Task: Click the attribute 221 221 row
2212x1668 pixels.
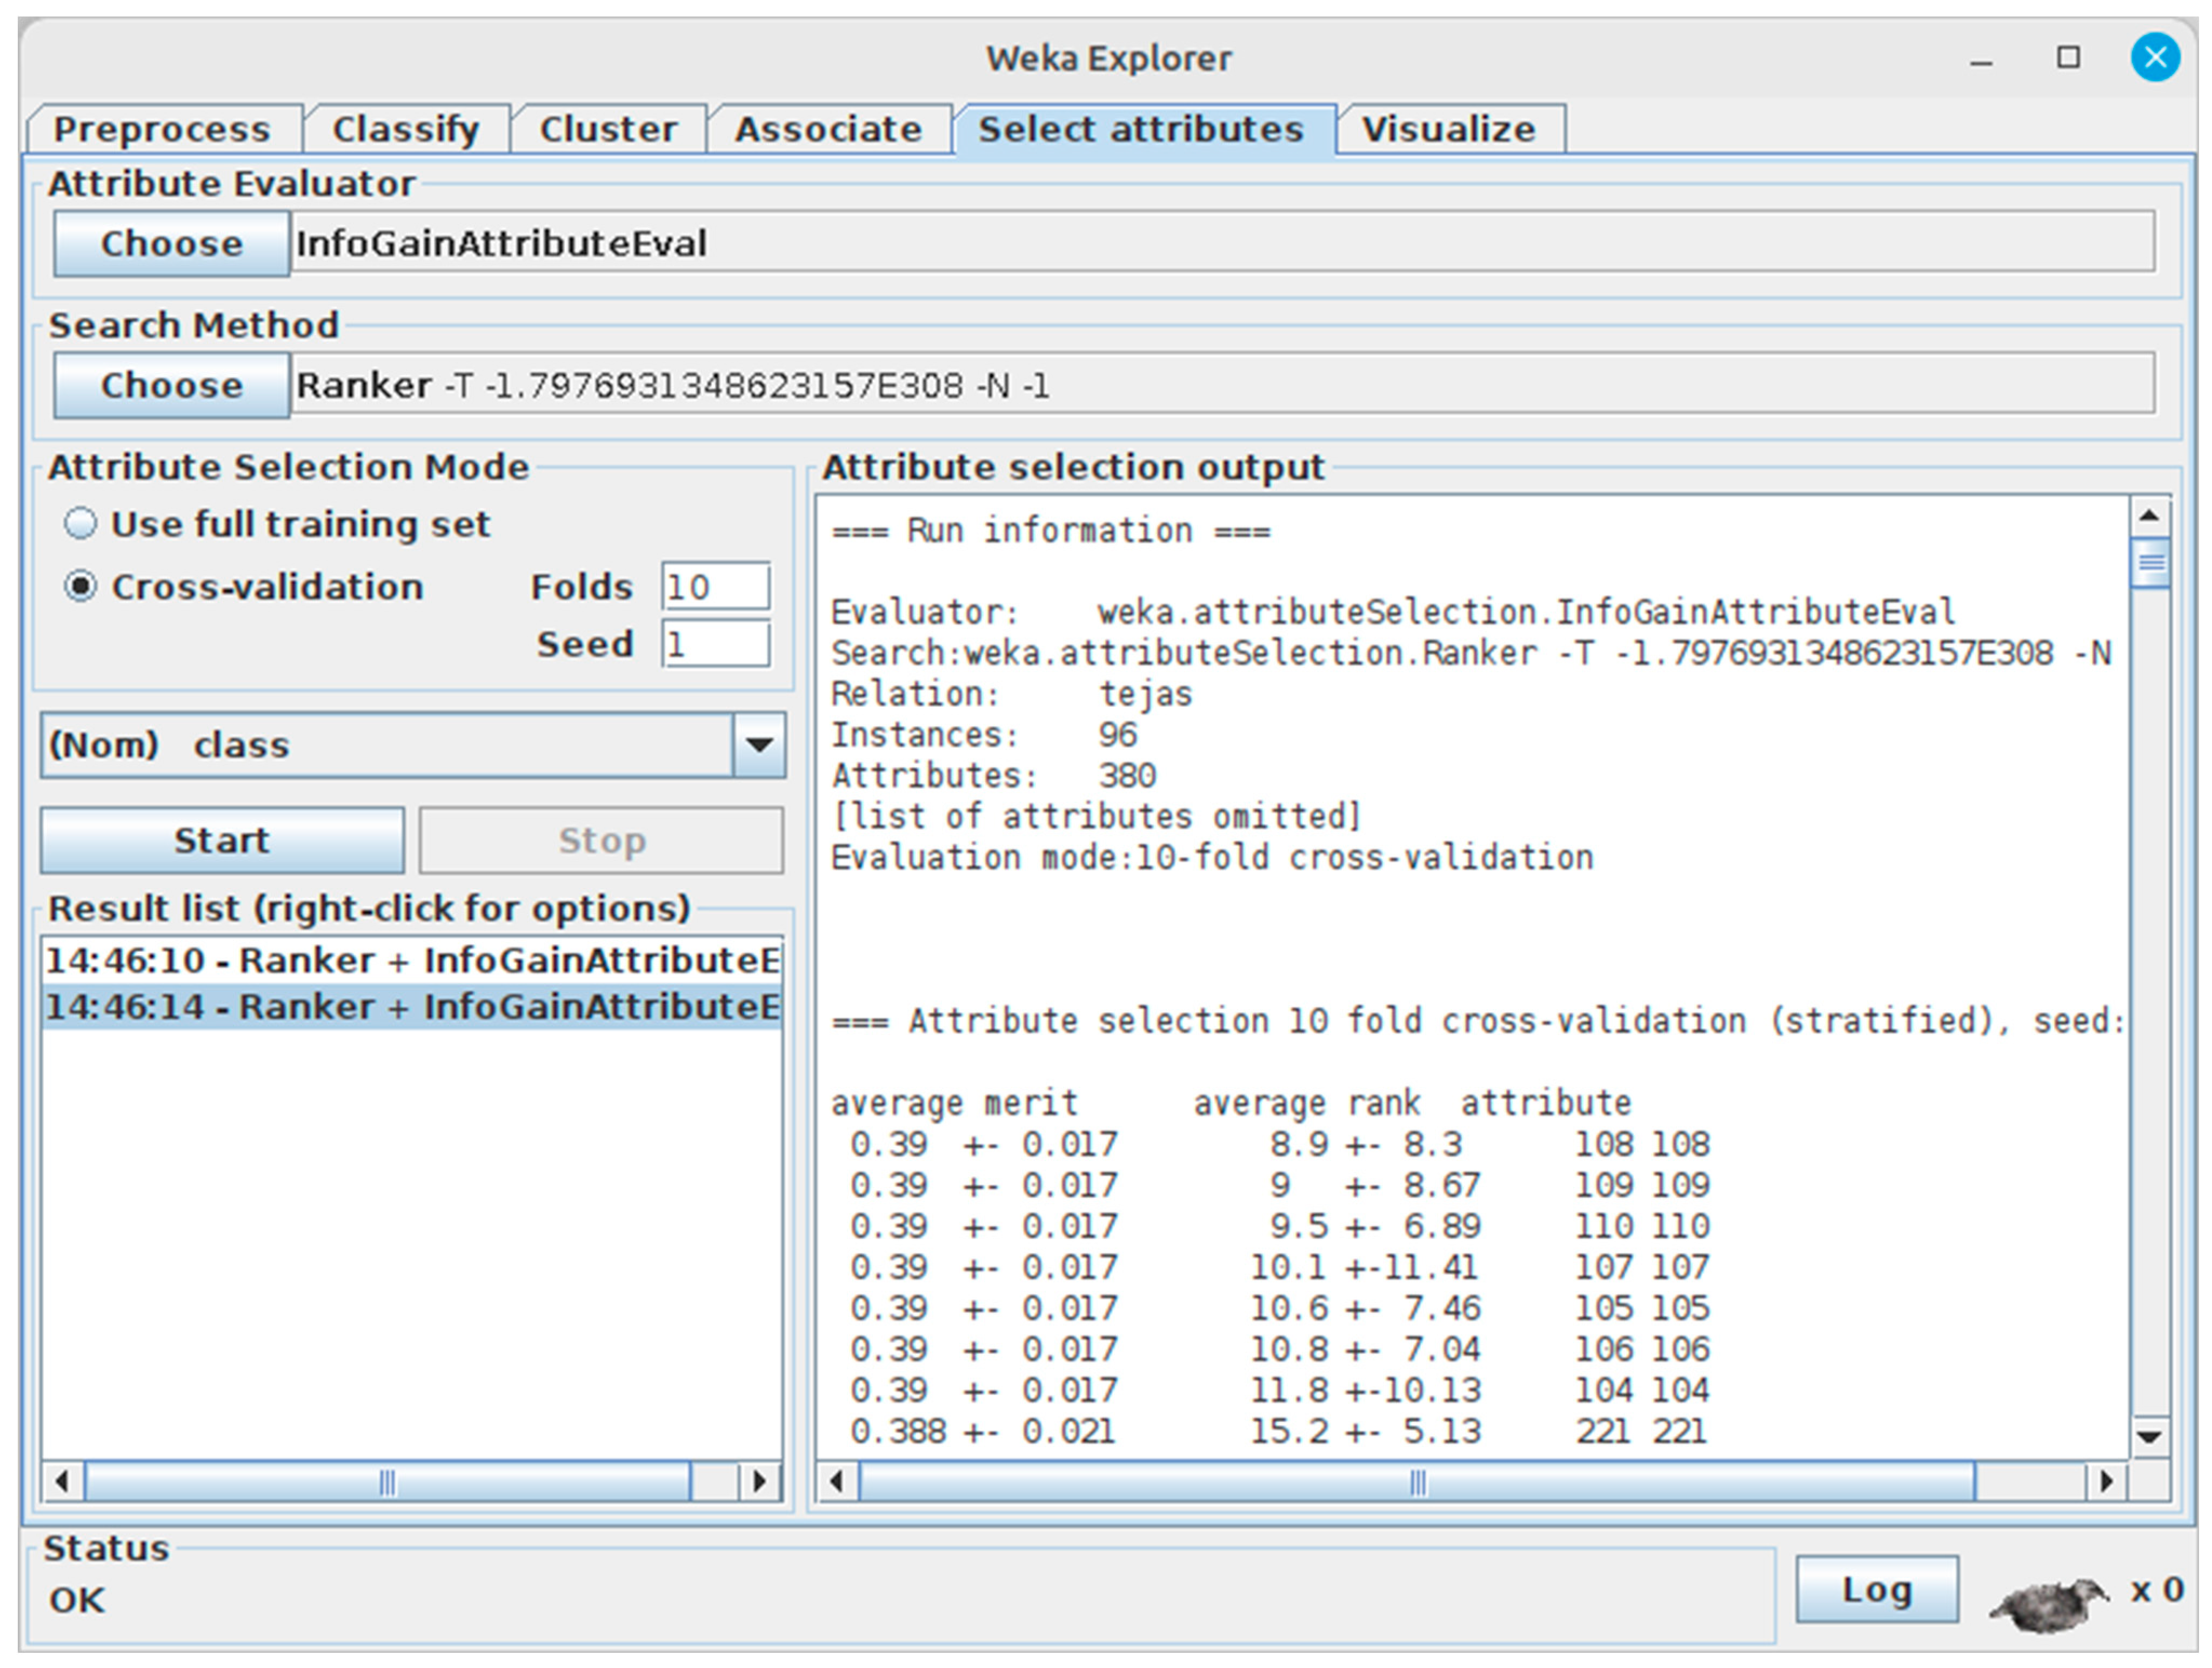Action: point(1280,1431)
